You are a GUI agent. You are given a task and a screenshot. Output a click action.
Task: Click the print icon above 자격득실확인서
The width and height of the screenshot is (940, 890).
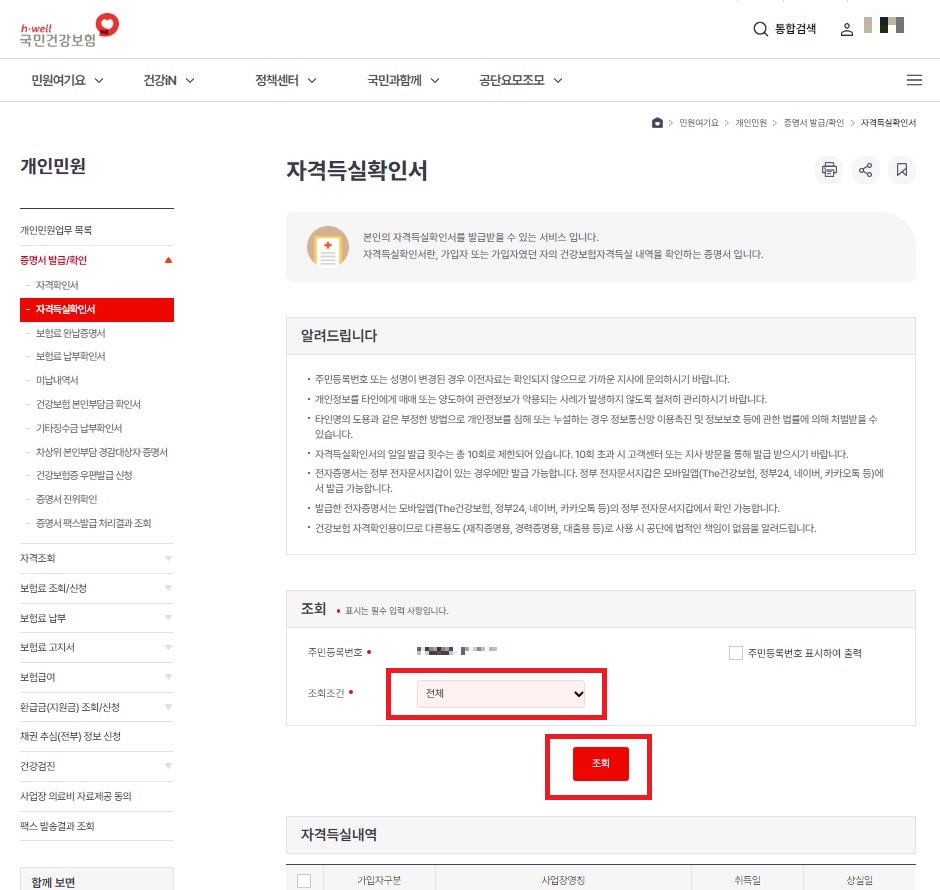pos(829,169)
